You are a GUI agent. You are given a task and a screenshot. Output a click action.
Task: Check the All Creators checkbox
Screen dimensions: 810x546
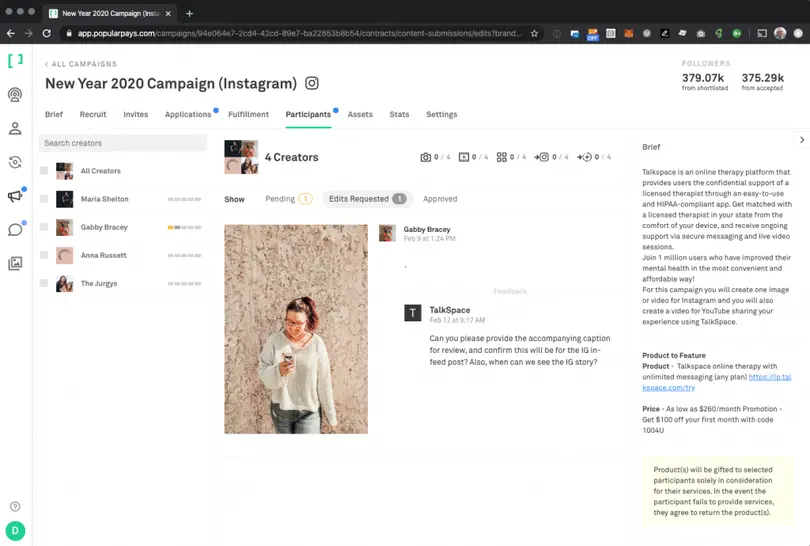pyautogui.click(x=44, y=171)
